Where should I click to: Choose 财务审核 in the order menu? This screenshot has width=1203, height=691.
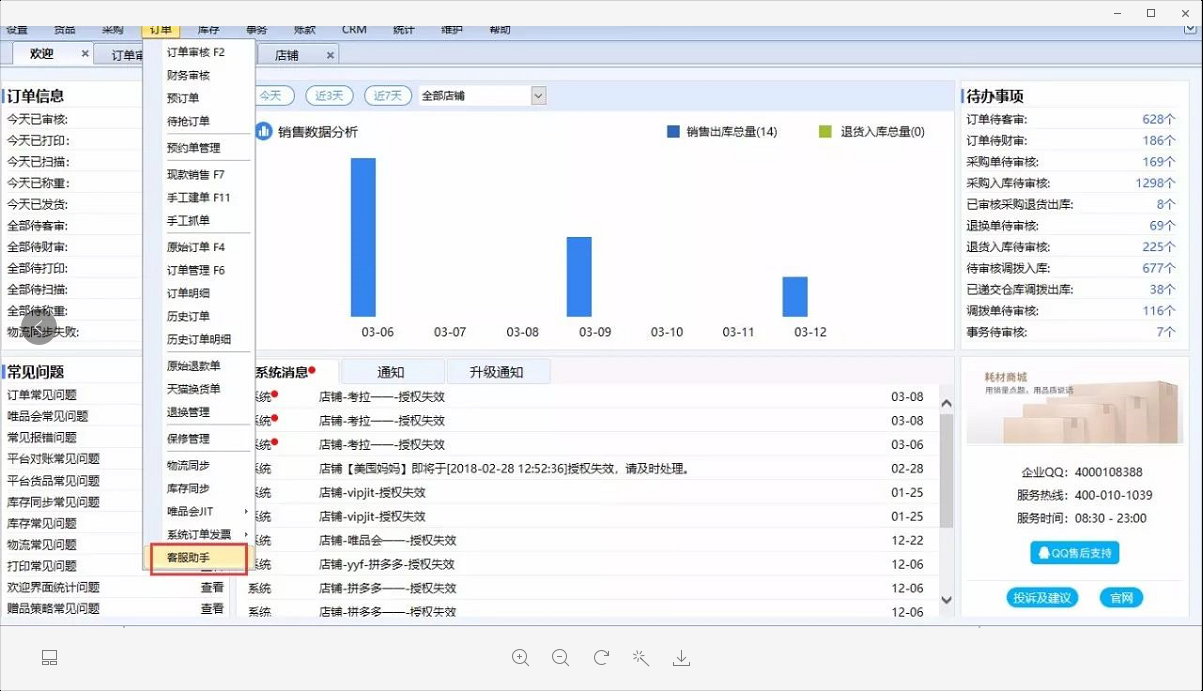coord(188,75)
